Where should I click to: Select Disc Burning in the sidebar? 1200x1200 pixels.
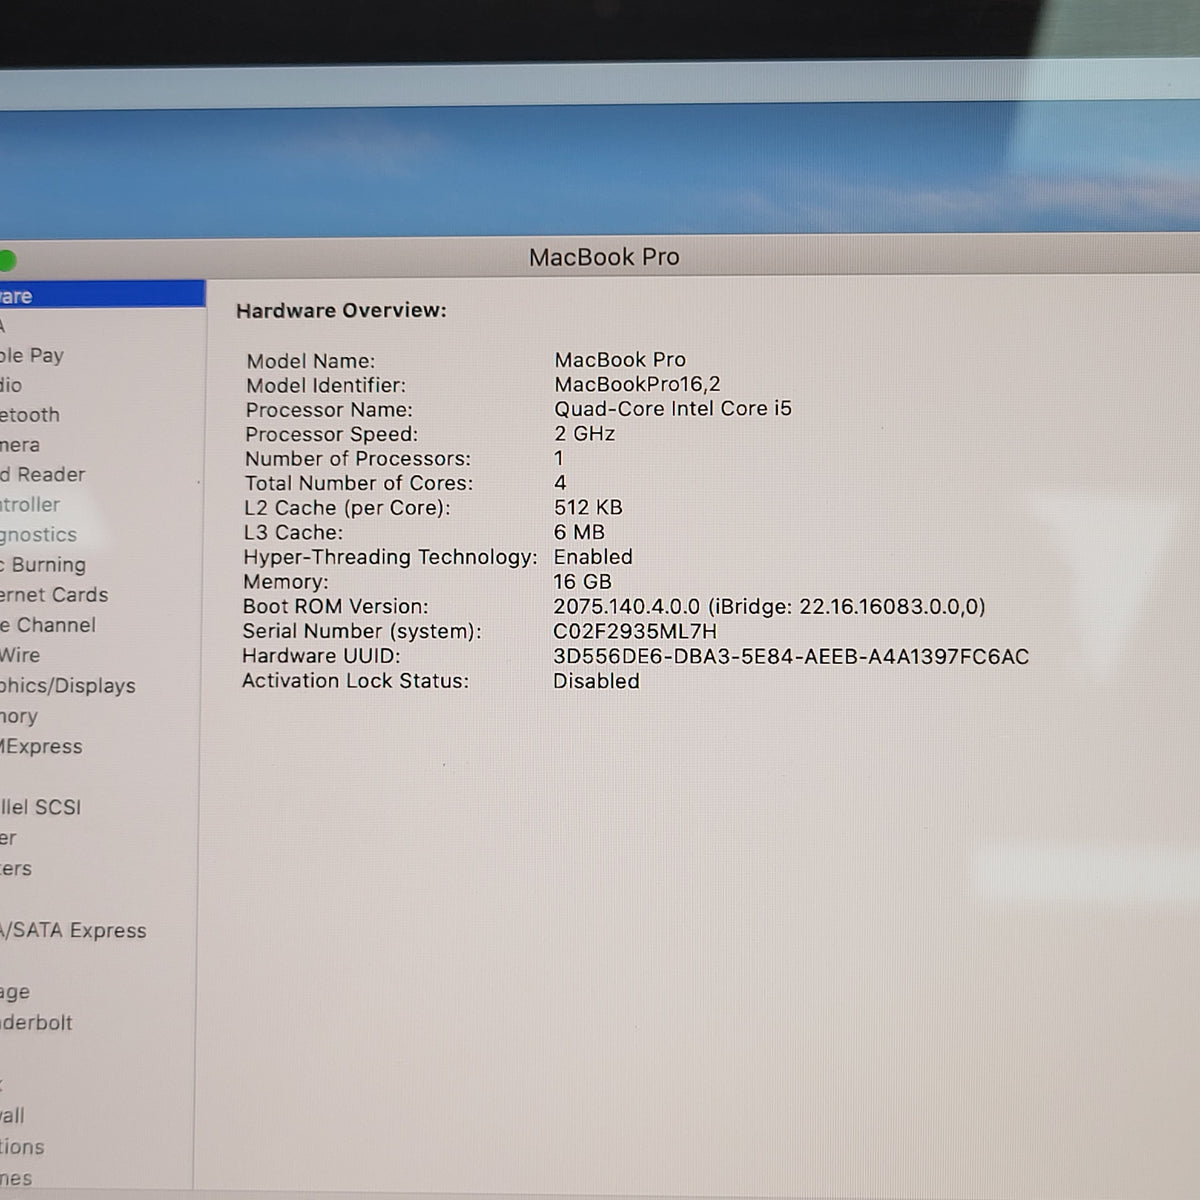point(43,565)
